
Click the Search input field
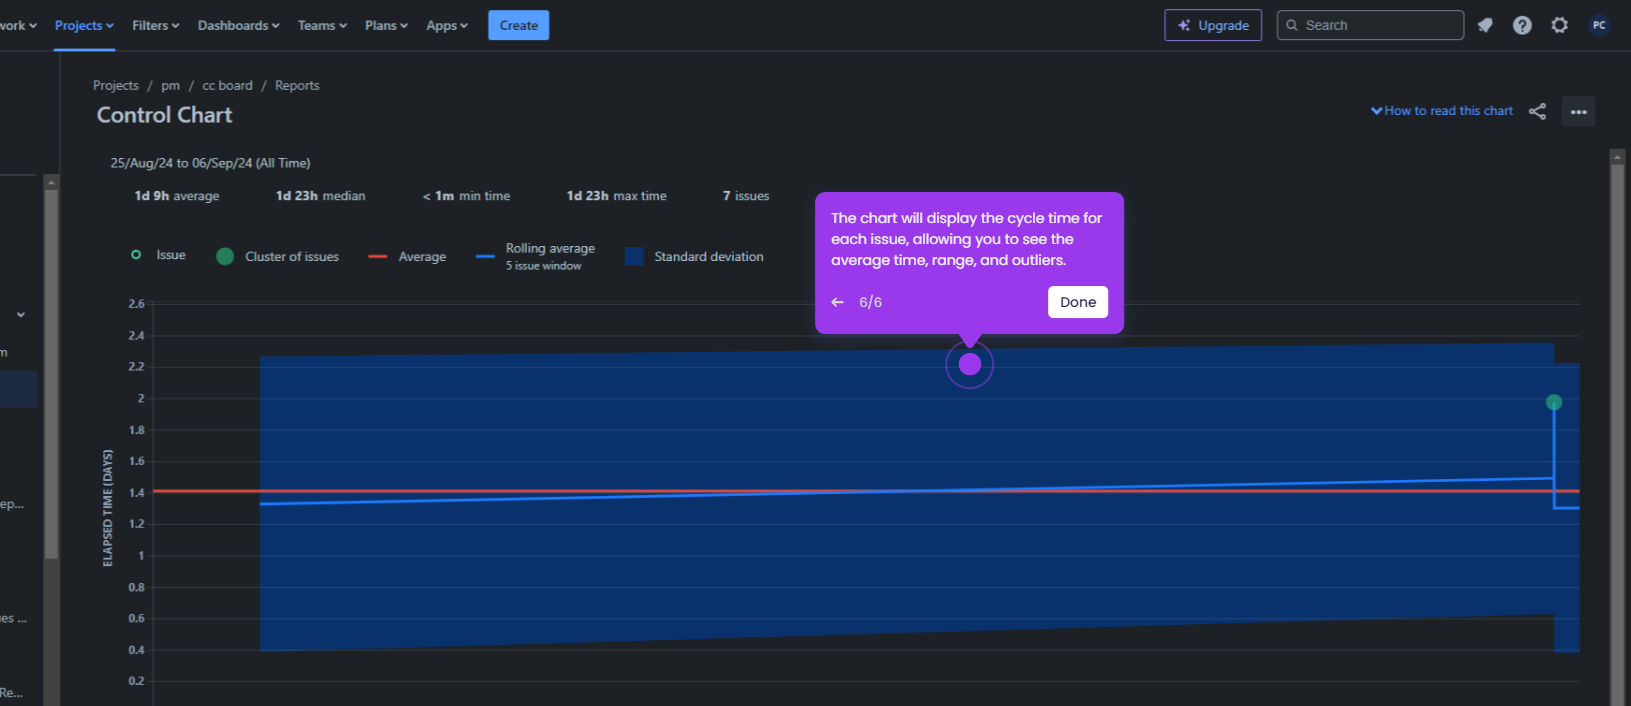(x=1370, y=25)
